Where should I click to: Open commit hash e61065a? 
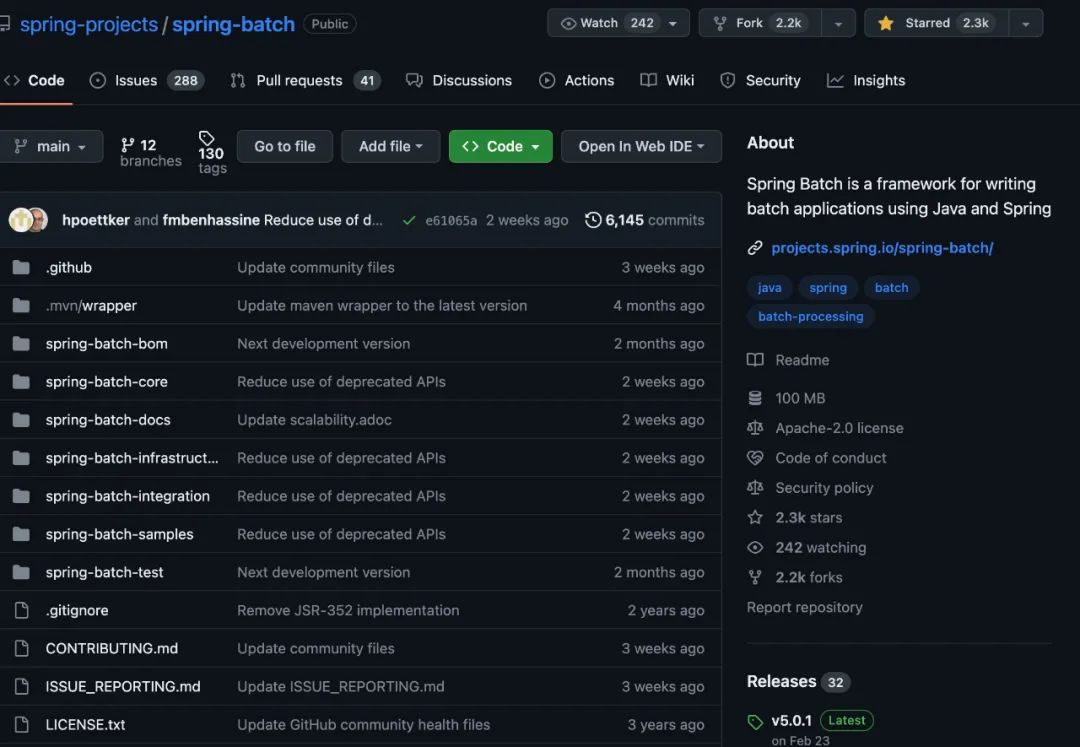(451, 220)
